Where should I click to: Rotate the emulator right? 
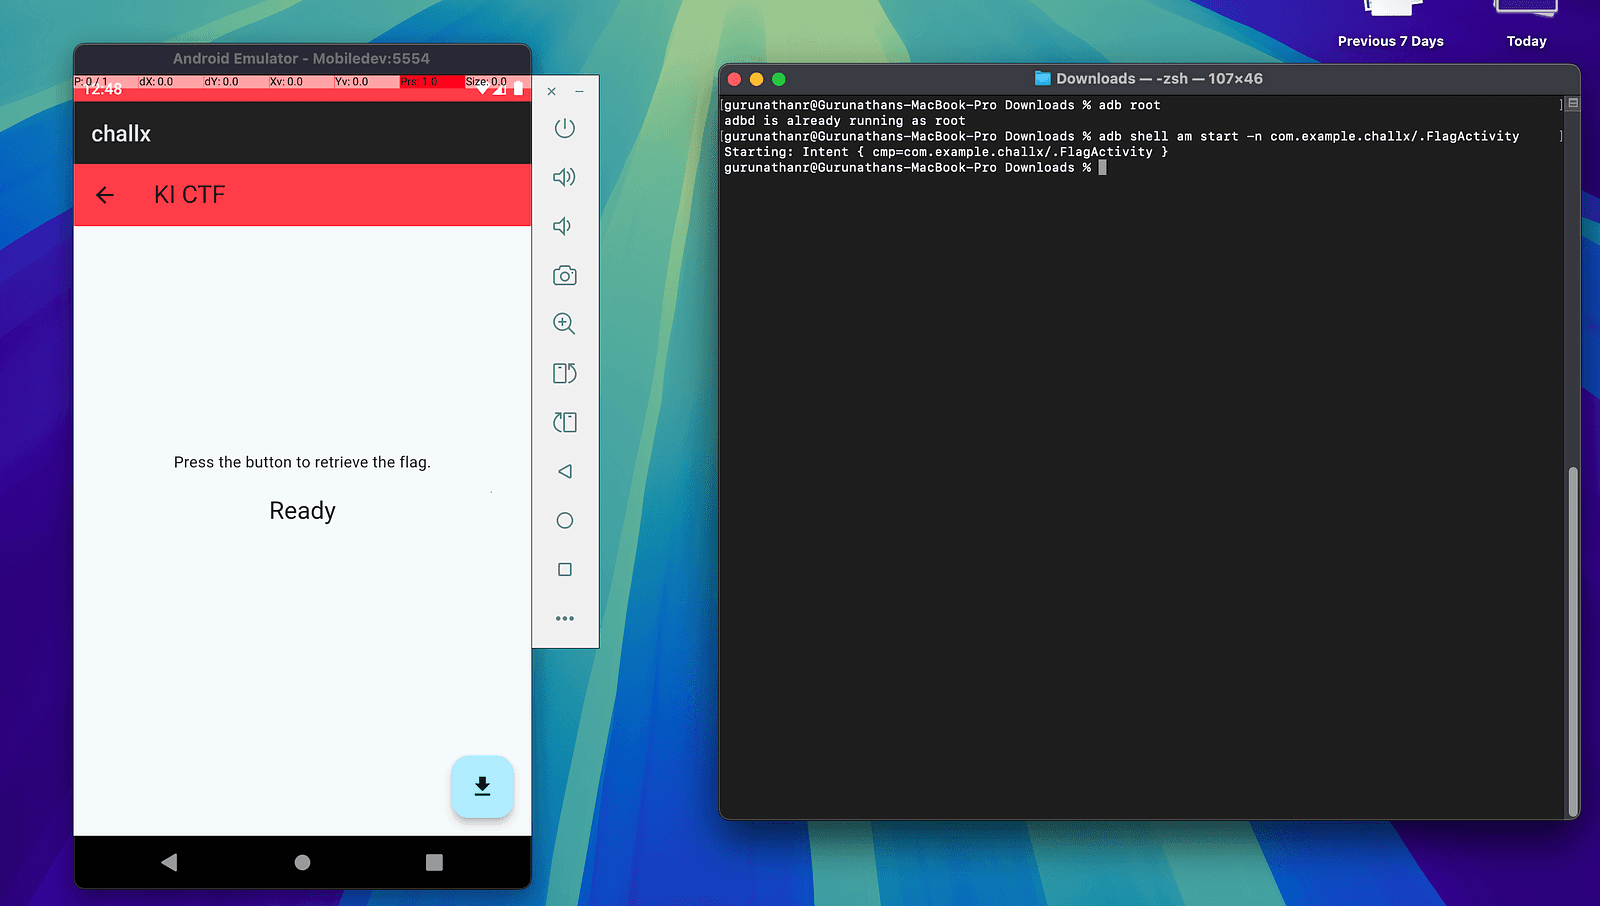tap(564, 373)
